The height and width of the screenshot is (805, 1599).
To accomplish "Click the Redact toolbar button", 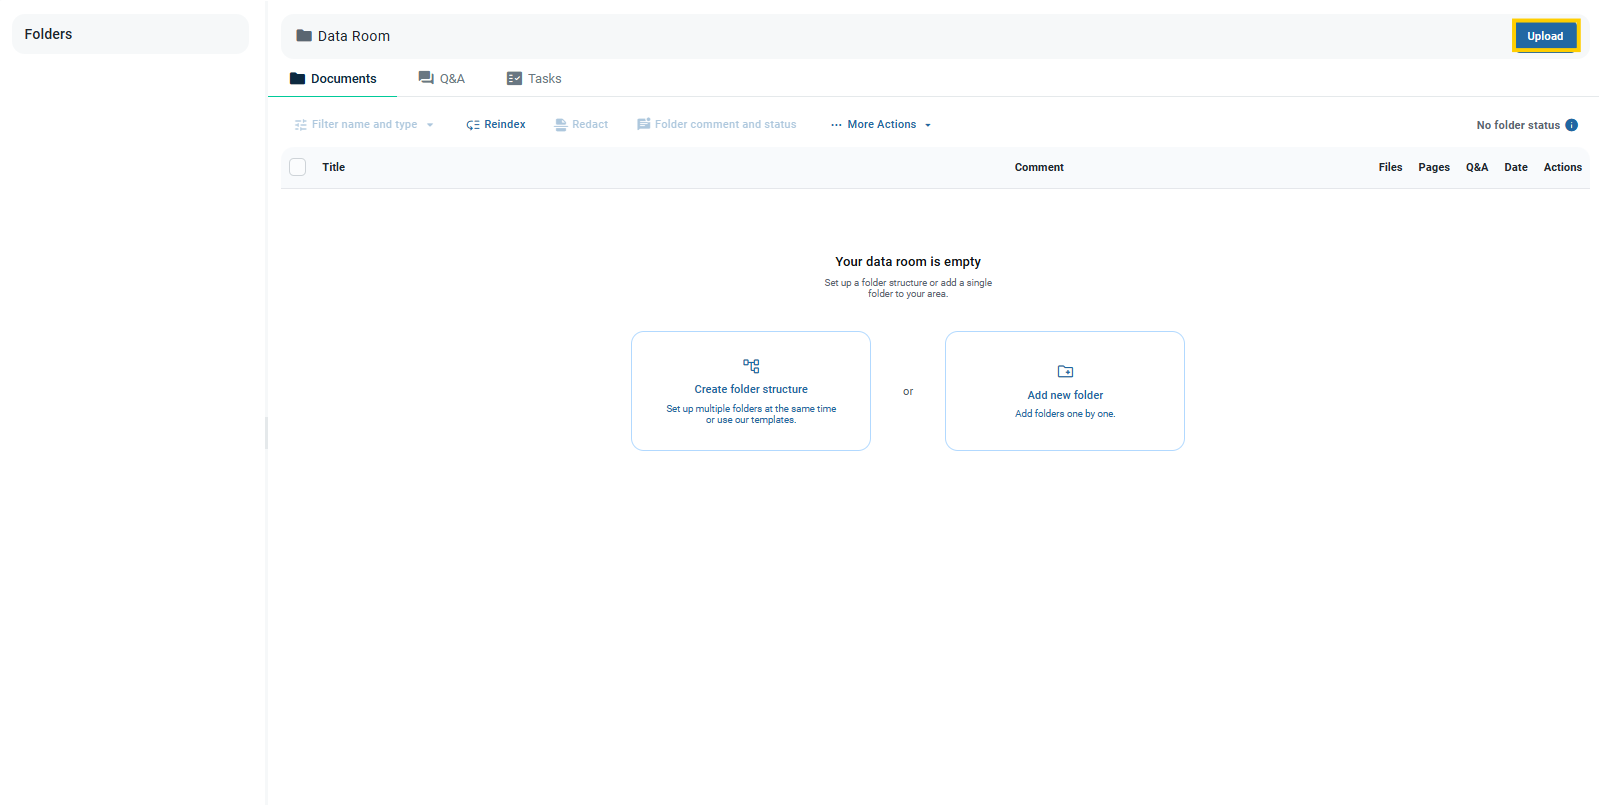I will point(582,125).
